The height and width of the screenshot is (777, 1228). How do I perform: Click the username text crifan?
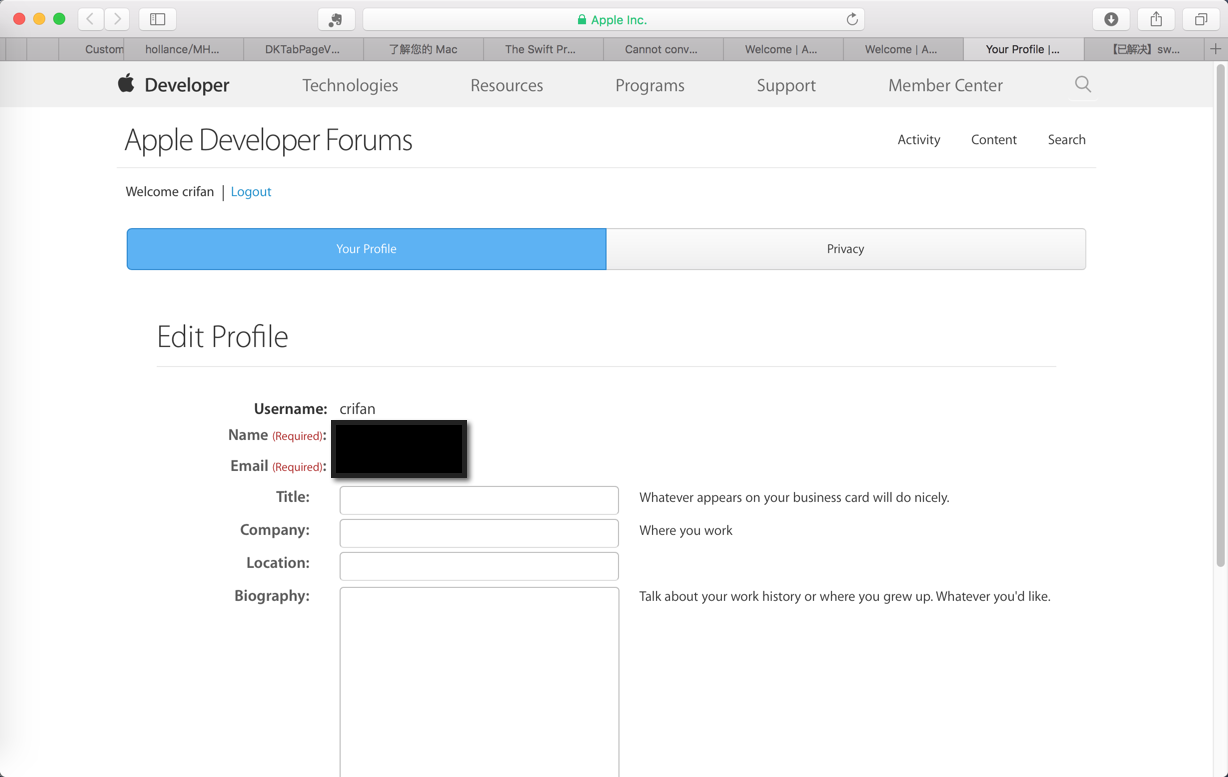(x=357, y=409)
